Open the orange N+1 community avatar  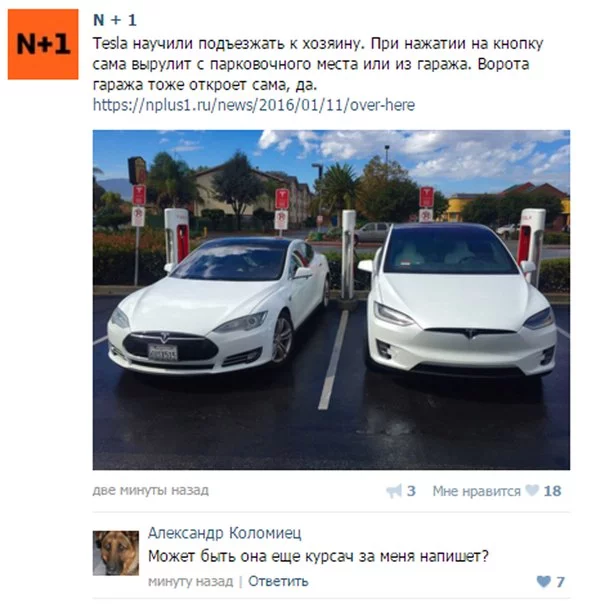[x=43, y=44]
